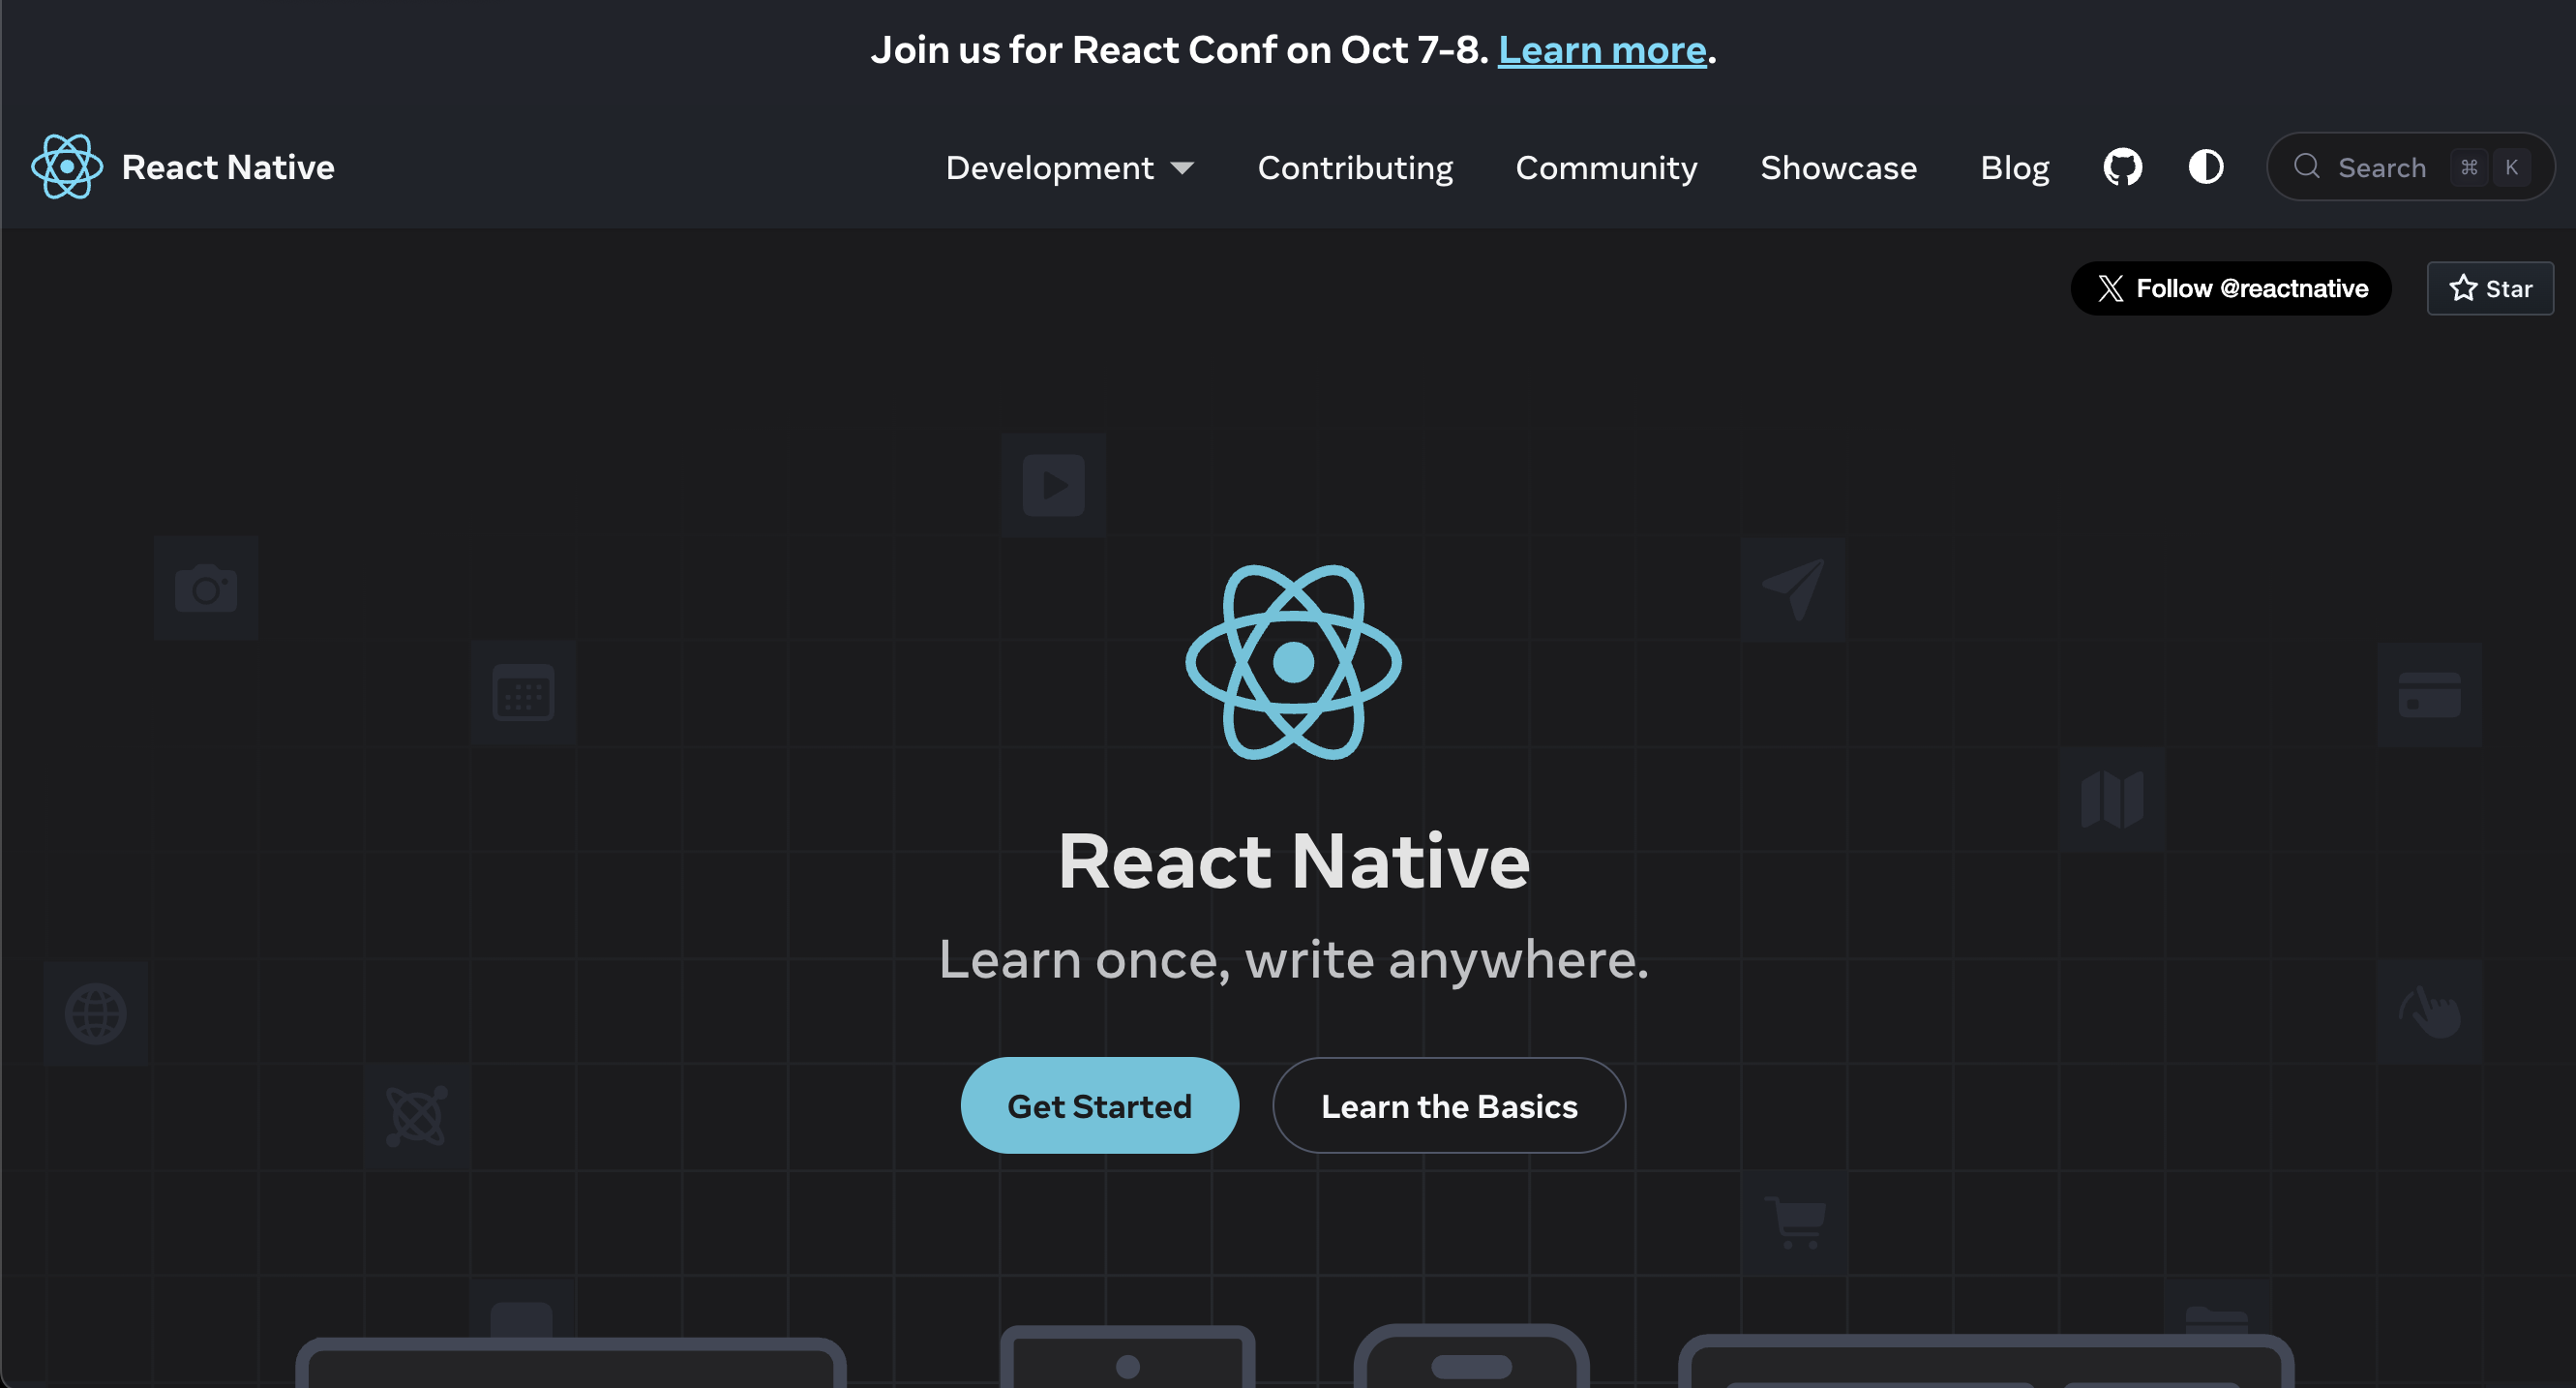Expand the Development dropdown menu
This screenshot has height=1388, width=2576.
(x=1070, y=167)
